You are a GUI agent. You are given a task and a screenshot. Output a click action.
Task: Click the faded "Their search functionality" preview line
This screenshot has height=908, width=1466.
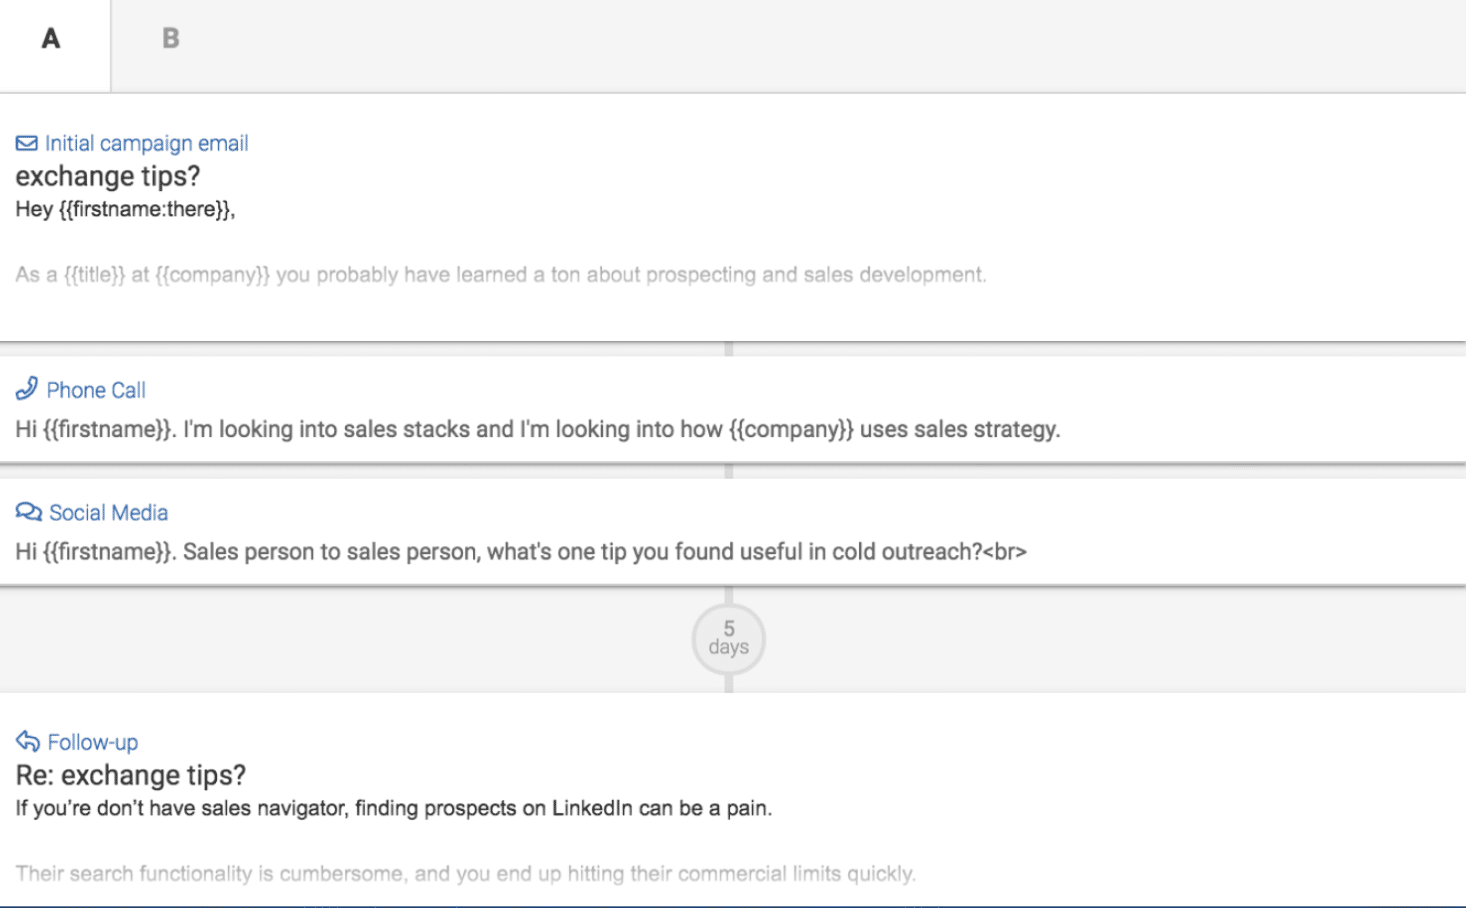click(x=465, y=874)
